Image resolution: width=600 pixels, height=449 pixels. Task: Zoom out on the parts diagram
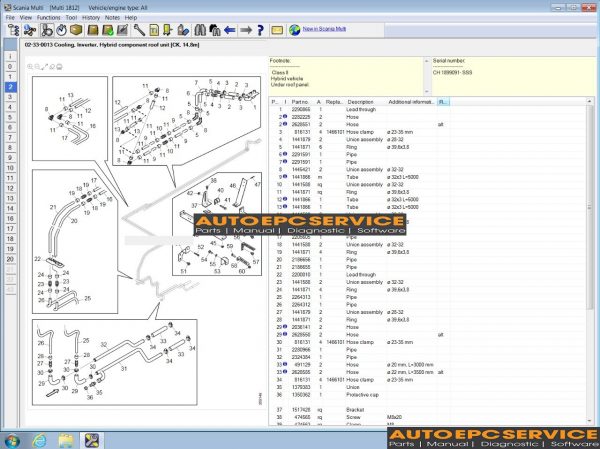37,67
